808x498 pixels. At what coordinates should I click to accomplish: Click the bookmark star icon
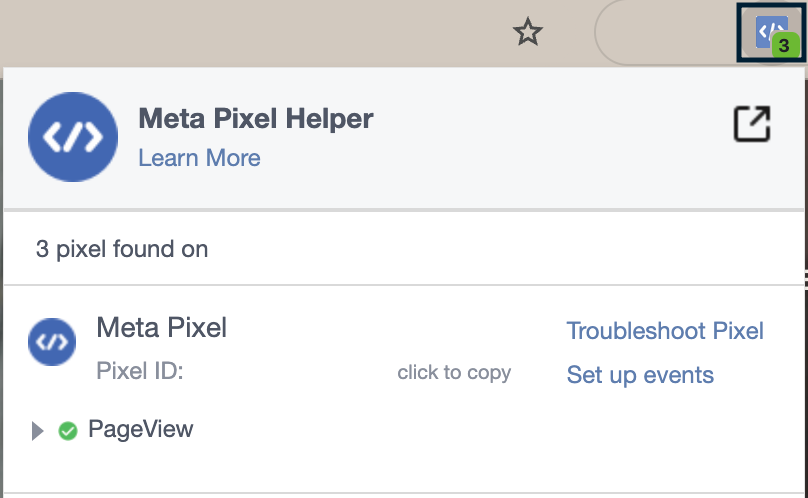pos(528,32)
